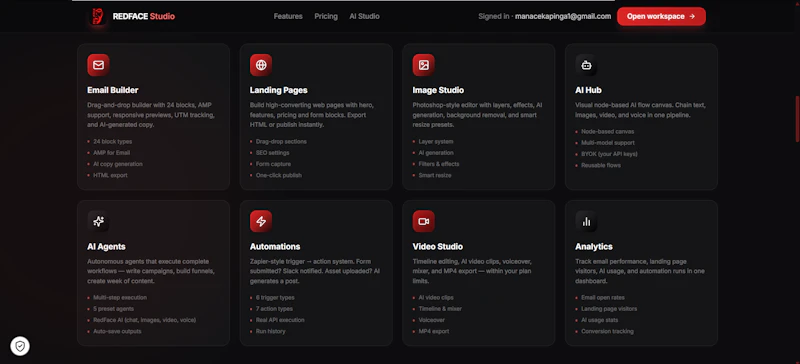Click the 'One-click publish' bullet
The height and width of the screenshot is (364, 800).
(x=276, y=175)
